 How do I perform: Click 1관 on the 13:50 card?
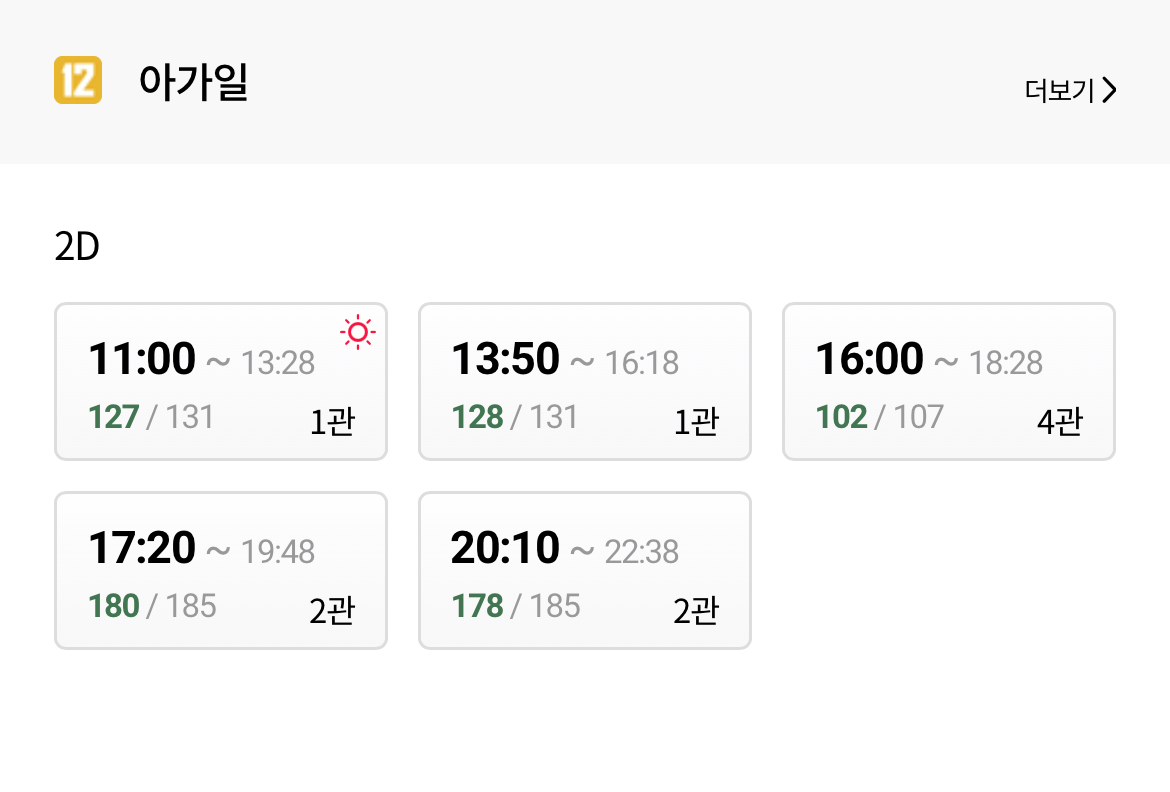click(696, 422)
